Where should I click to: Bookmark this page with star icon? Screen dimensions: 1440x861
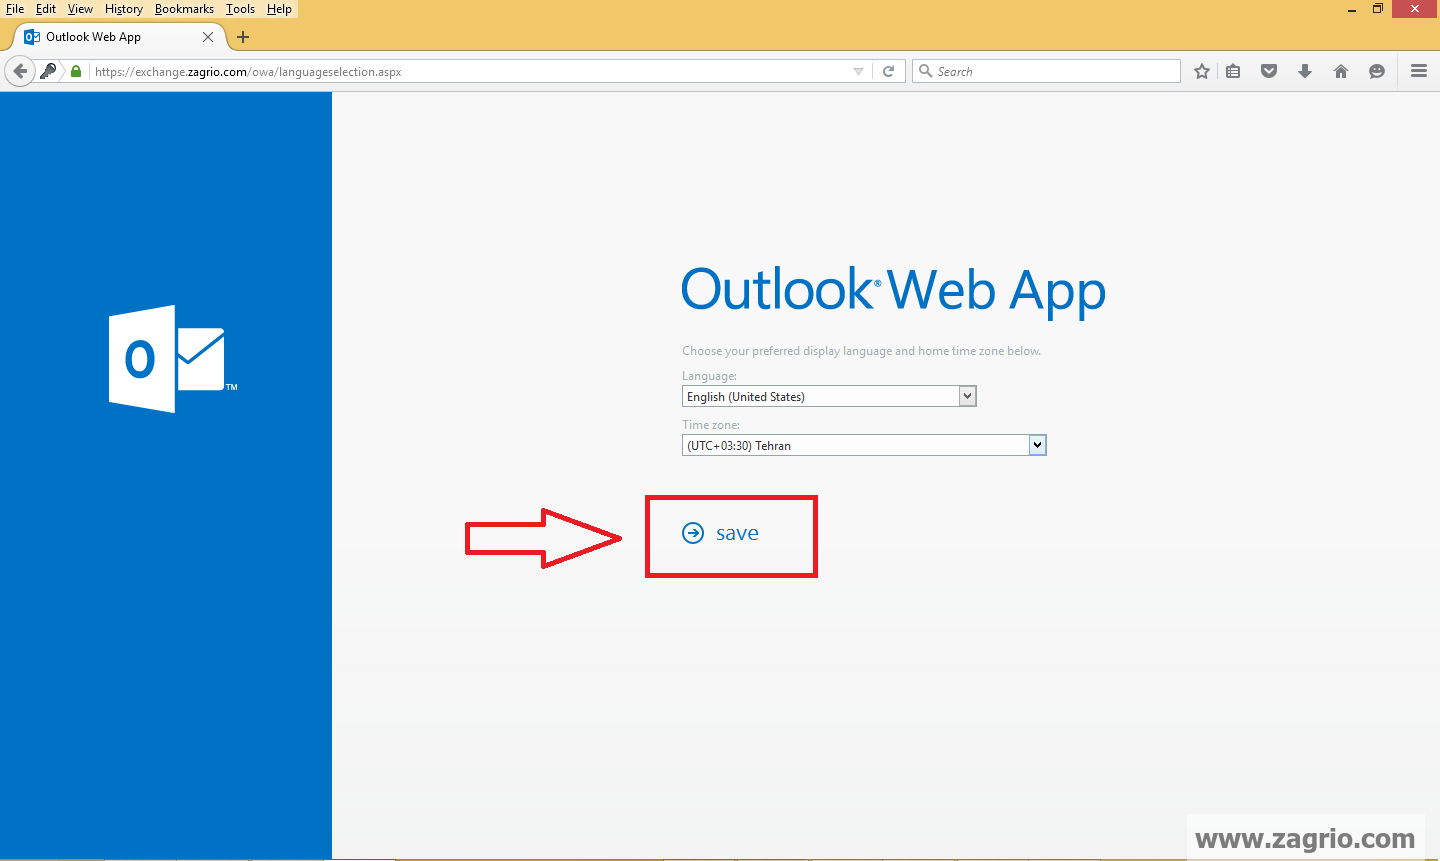[1202, 71]
